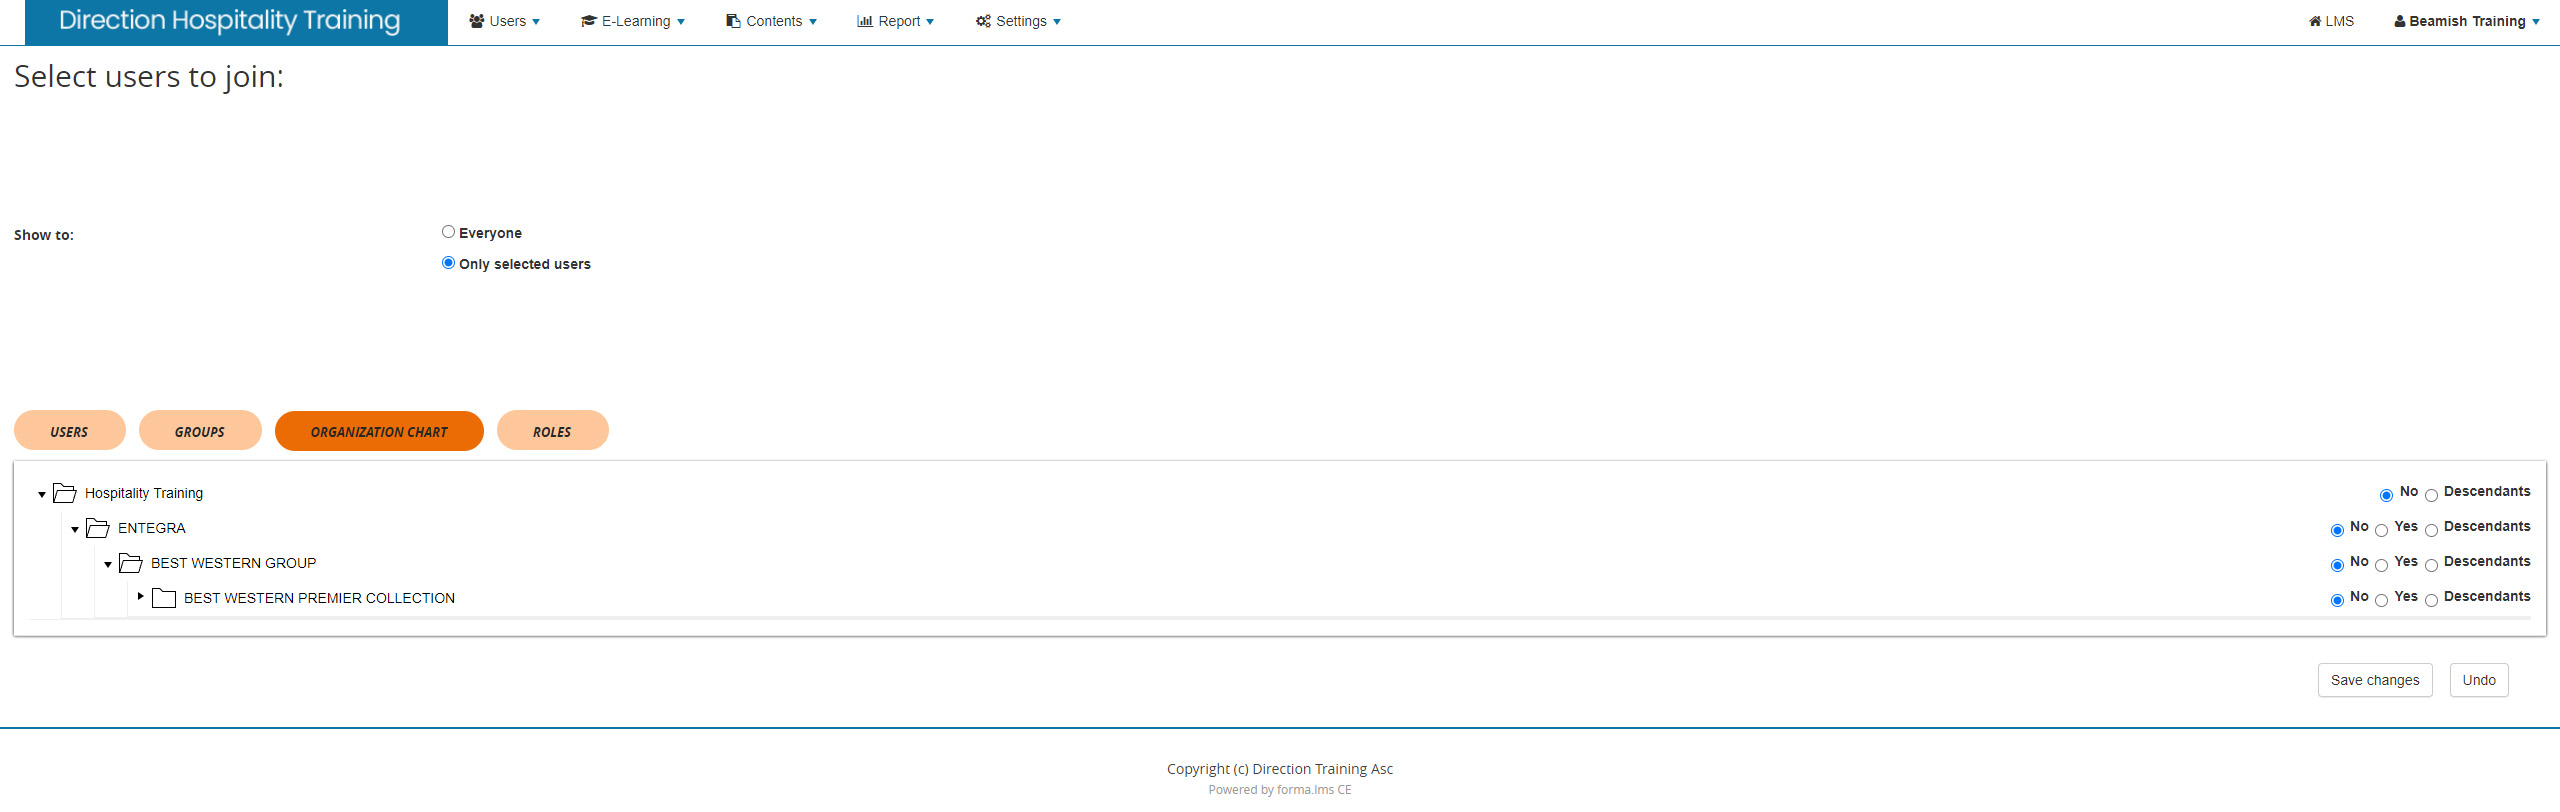Click the BEST WESTERN PREMIER COLLECTION folder icon
This screenshot has height=812, width=2560.
coord(164,598)
